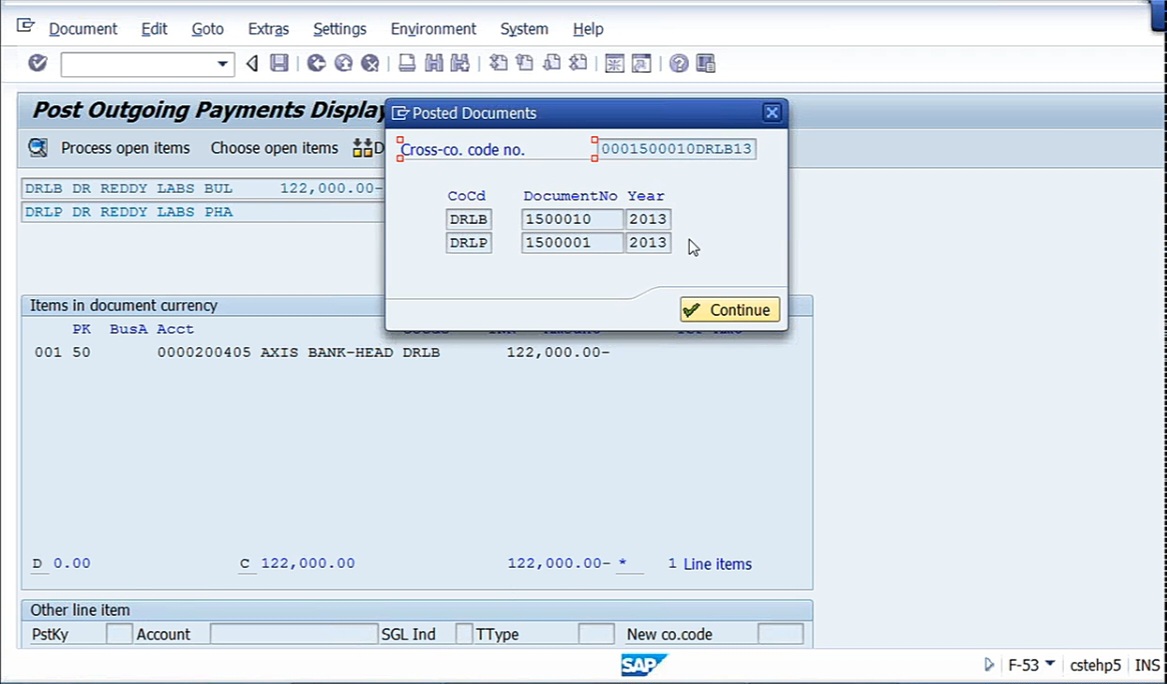
Task: Click the Generate Shortcut icon
Action: point(641,63)
